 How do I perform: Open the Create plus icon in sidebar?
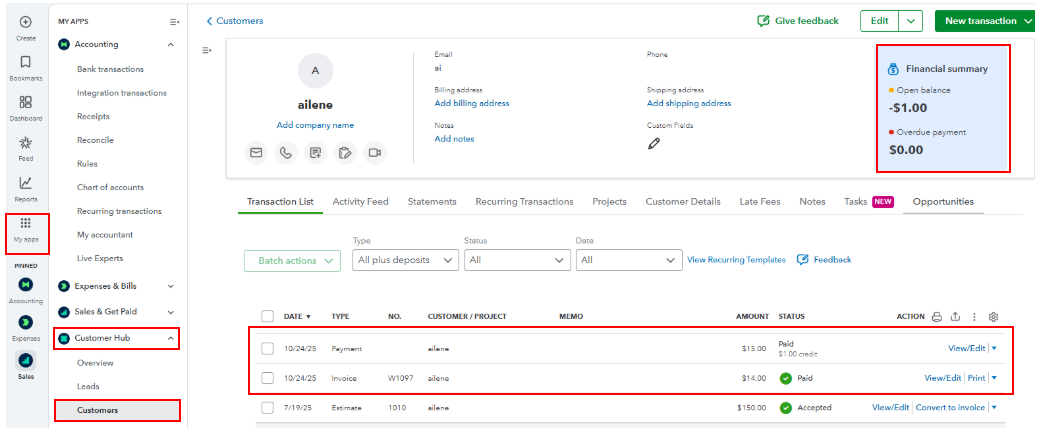[x=25, y=22]
